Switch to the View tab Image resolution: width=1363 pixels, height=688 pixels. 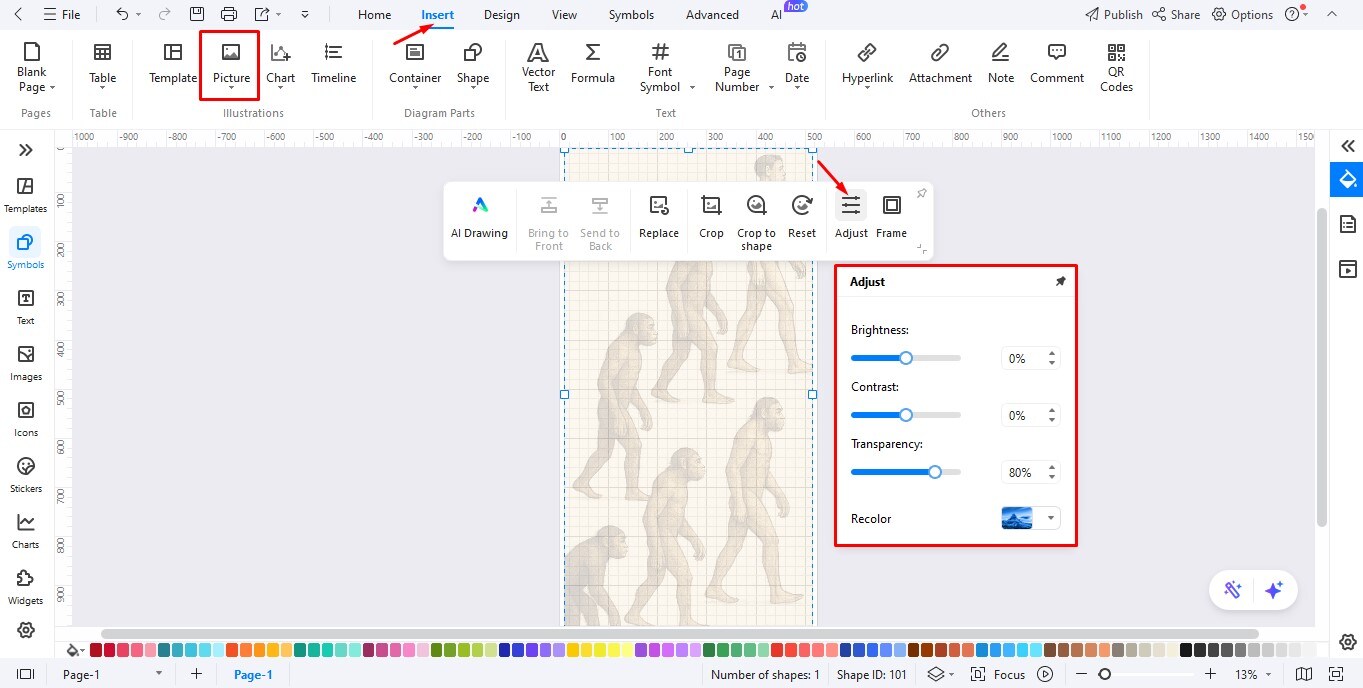[564, 15]
